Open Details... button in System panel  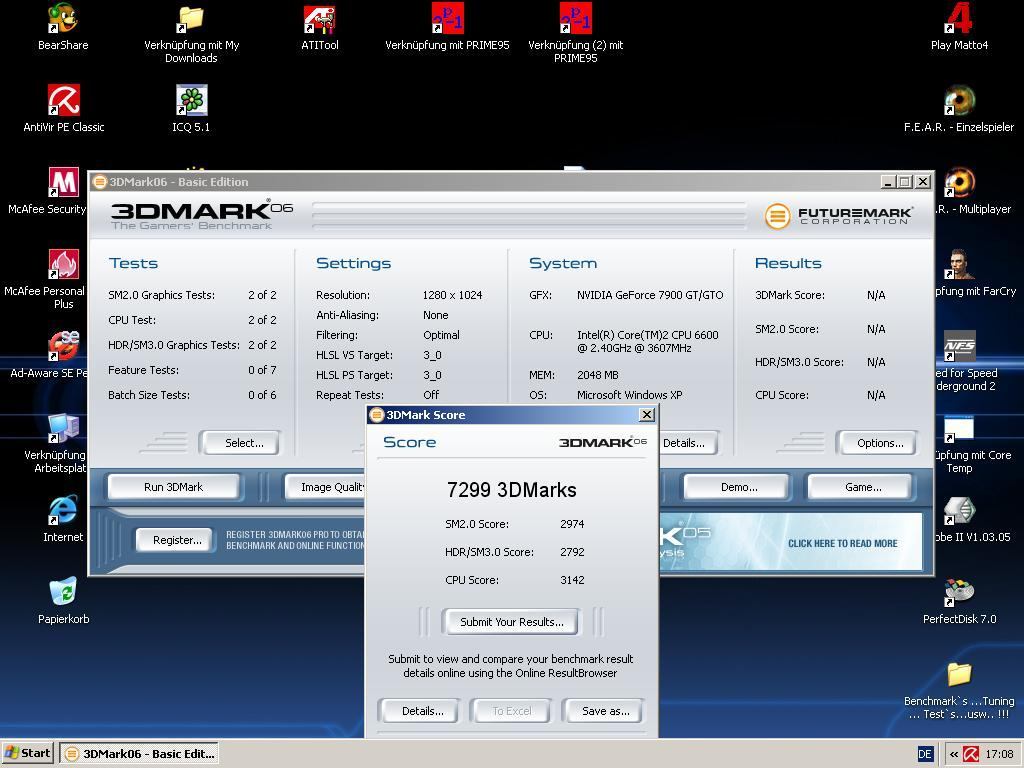688,443
